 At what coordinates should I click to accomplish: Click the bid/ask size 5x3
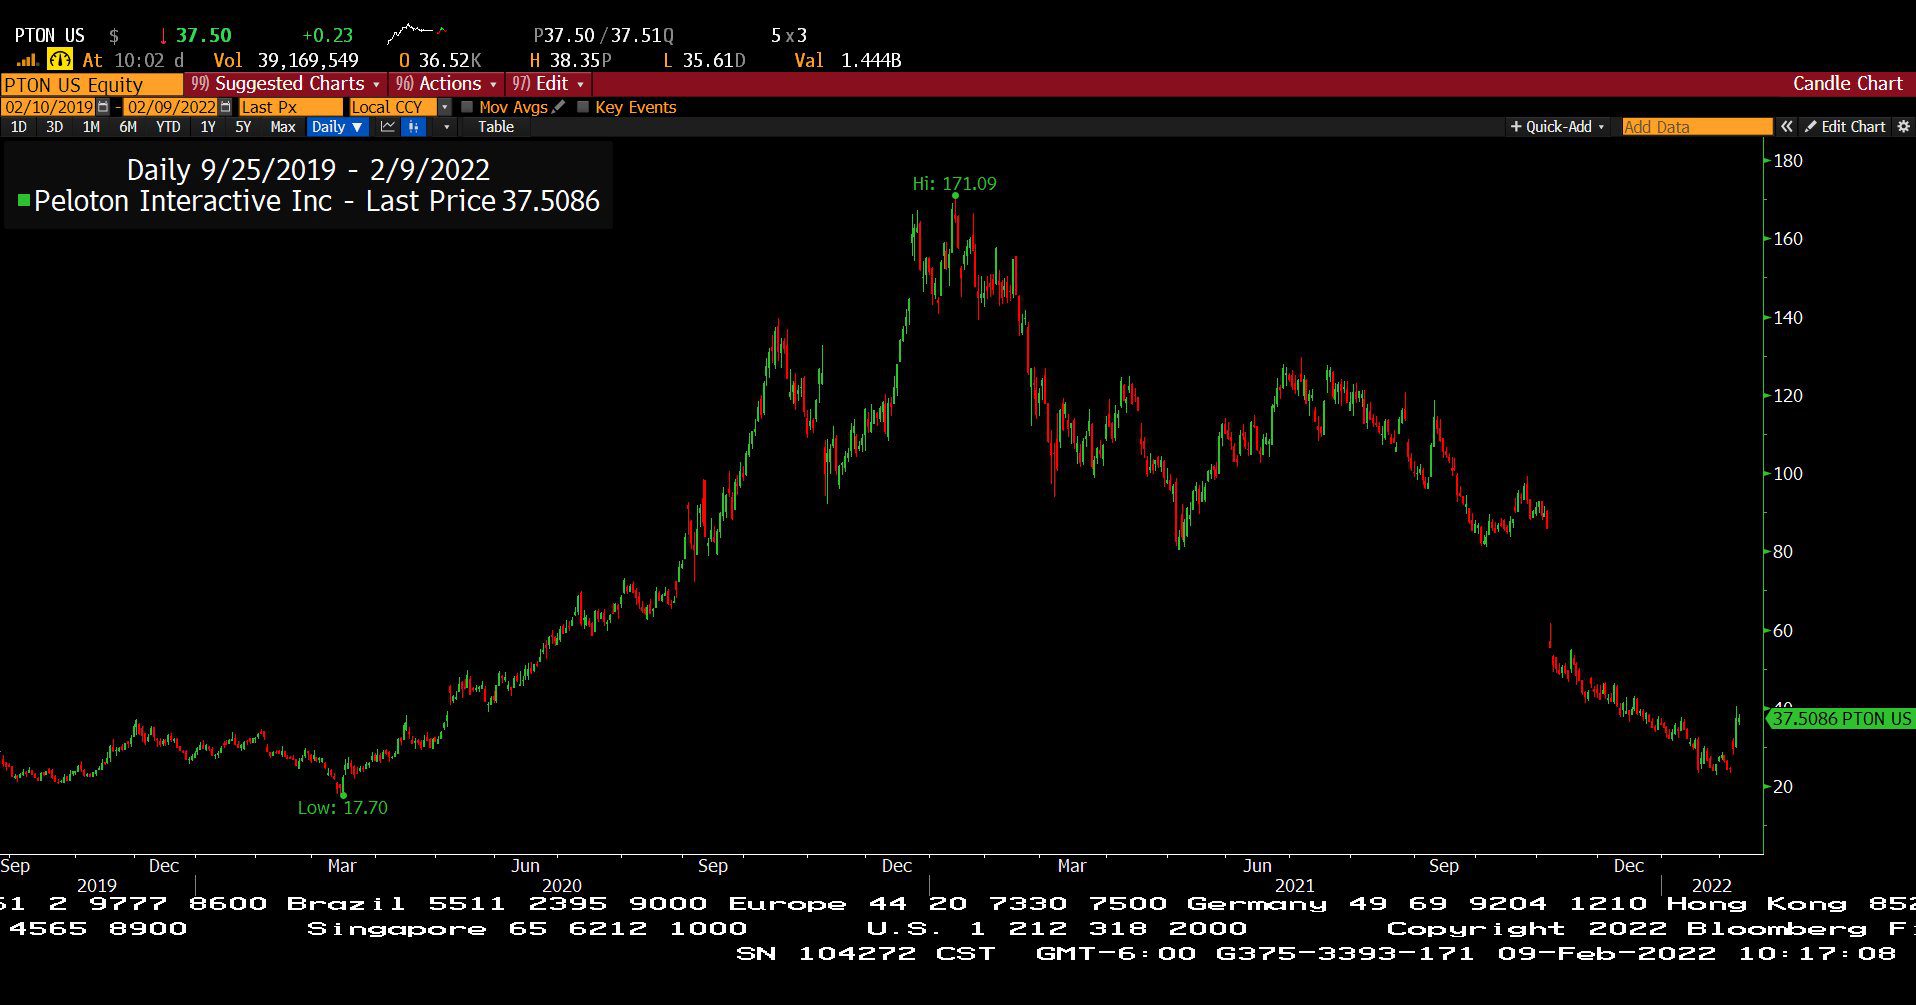pos(789,36)
